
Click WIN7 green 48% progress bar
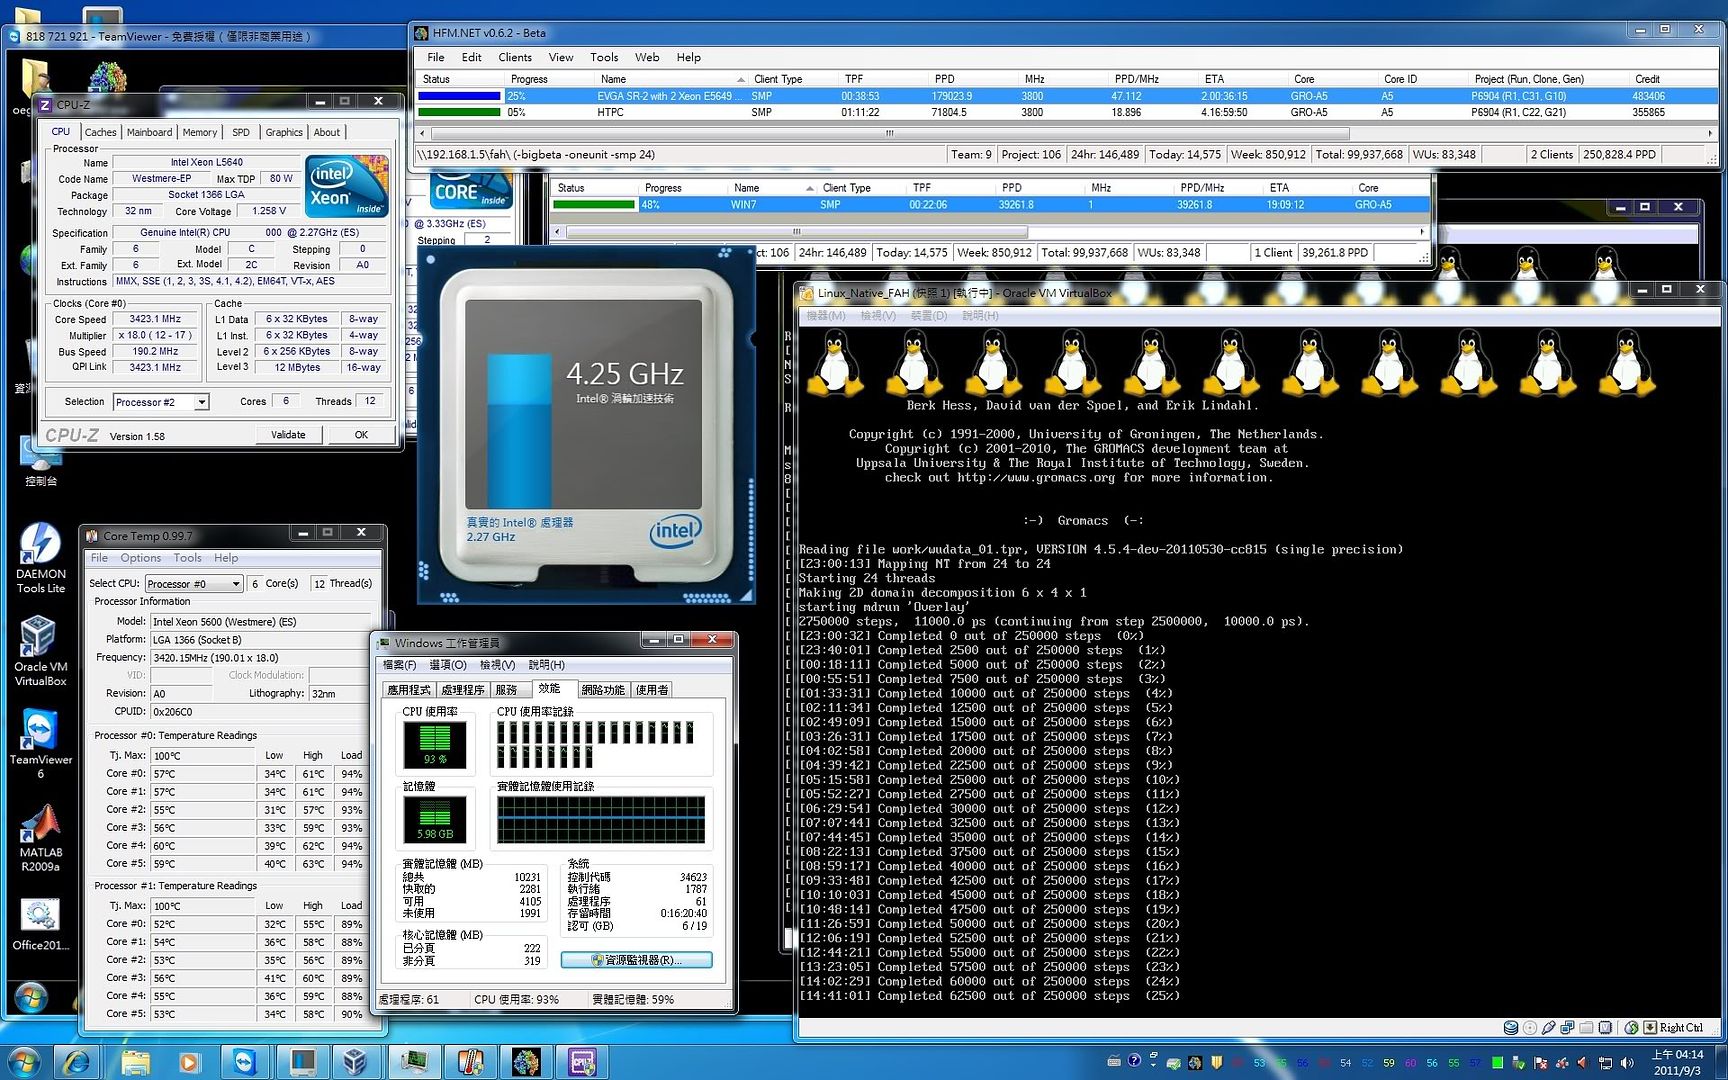tap(594, 205)
